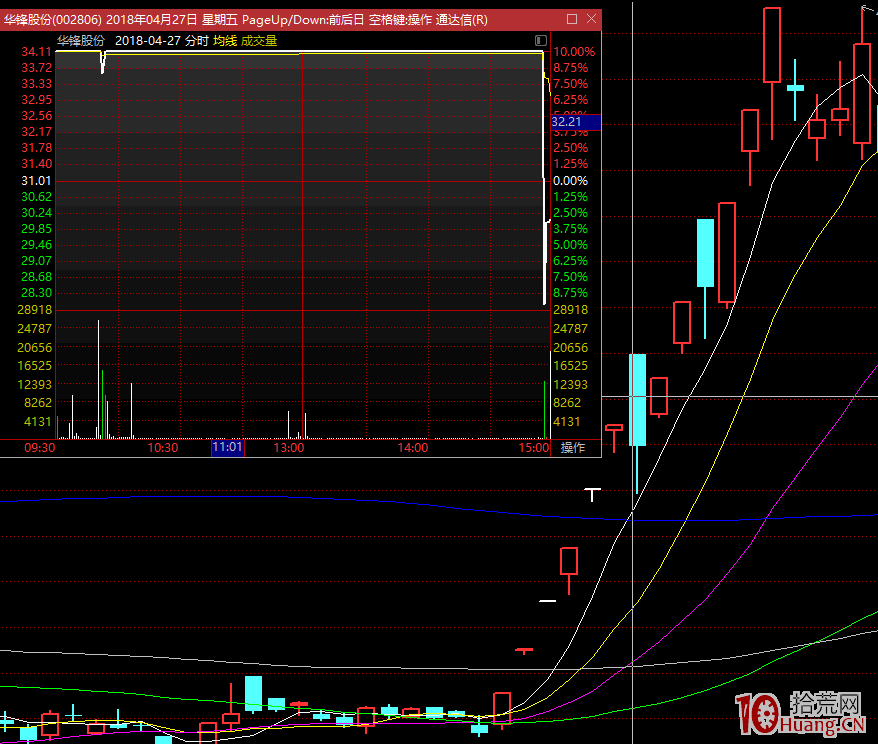This screenshot has height=744, width=878.
Task: Click the 2018-04-27 date in chart header
Action: tap(148, 41)
